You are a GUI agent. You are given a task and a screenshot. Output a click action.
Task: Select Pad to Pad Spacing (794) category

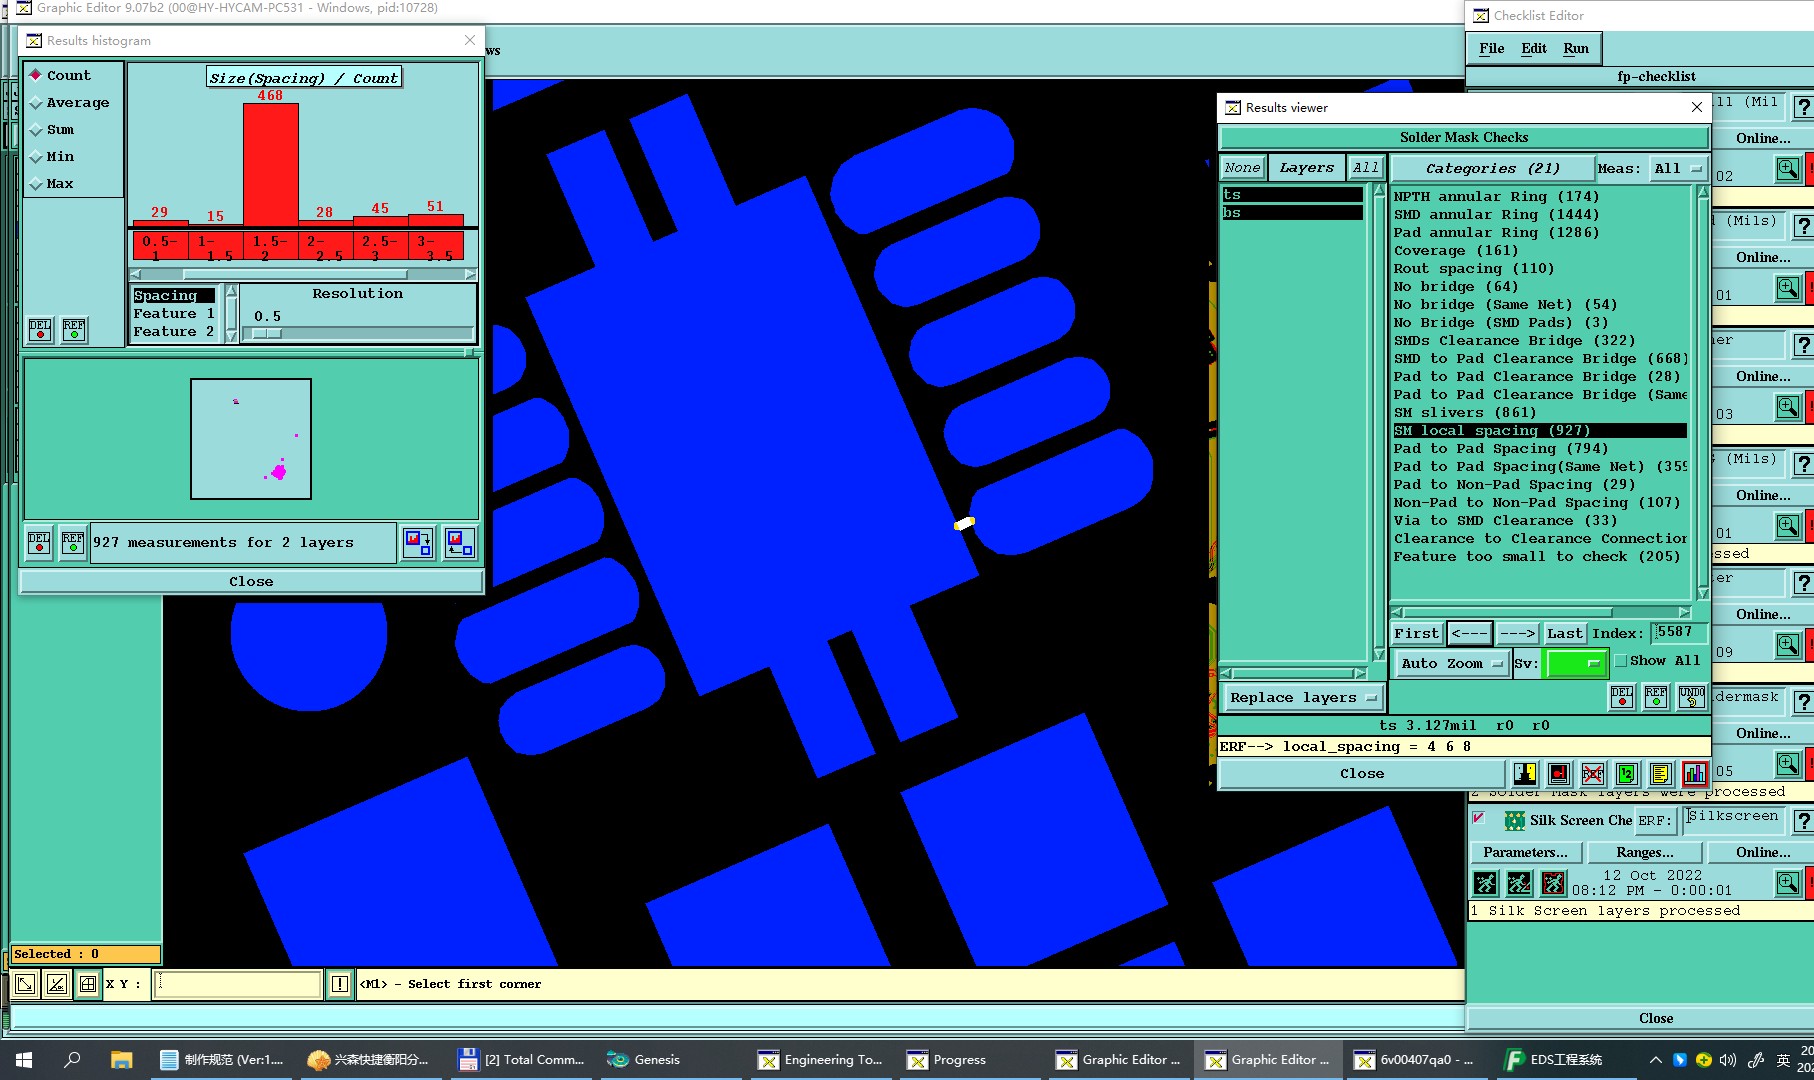(x=1500, y=449)
